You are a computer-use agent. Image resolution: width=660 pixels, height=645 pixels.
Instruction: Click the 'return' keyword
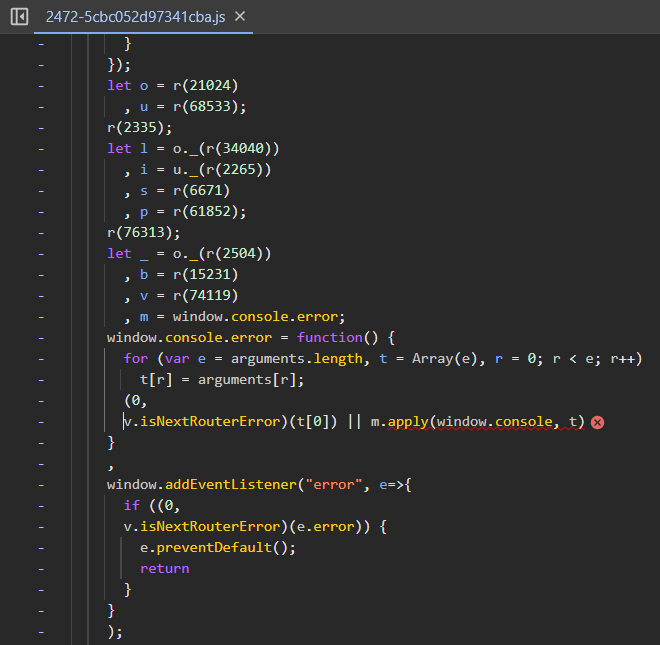[x=165, y=569]
